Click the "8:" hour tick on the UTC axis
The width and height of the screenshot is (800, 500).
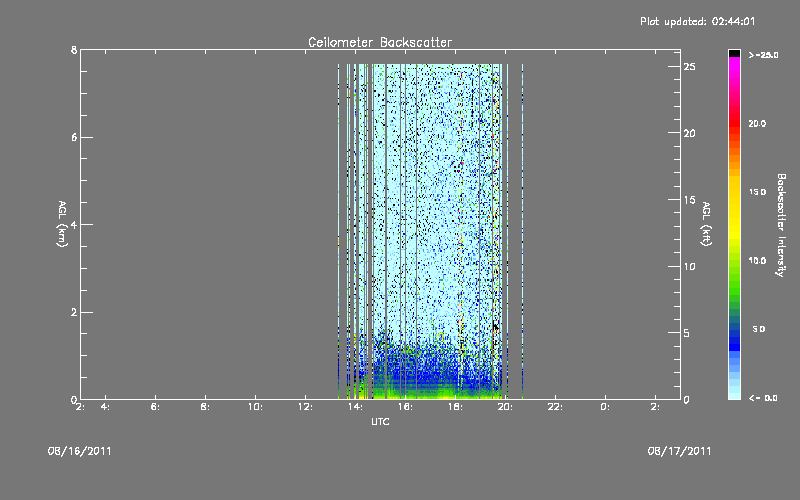pyautogui.click(x=205, y=407)
